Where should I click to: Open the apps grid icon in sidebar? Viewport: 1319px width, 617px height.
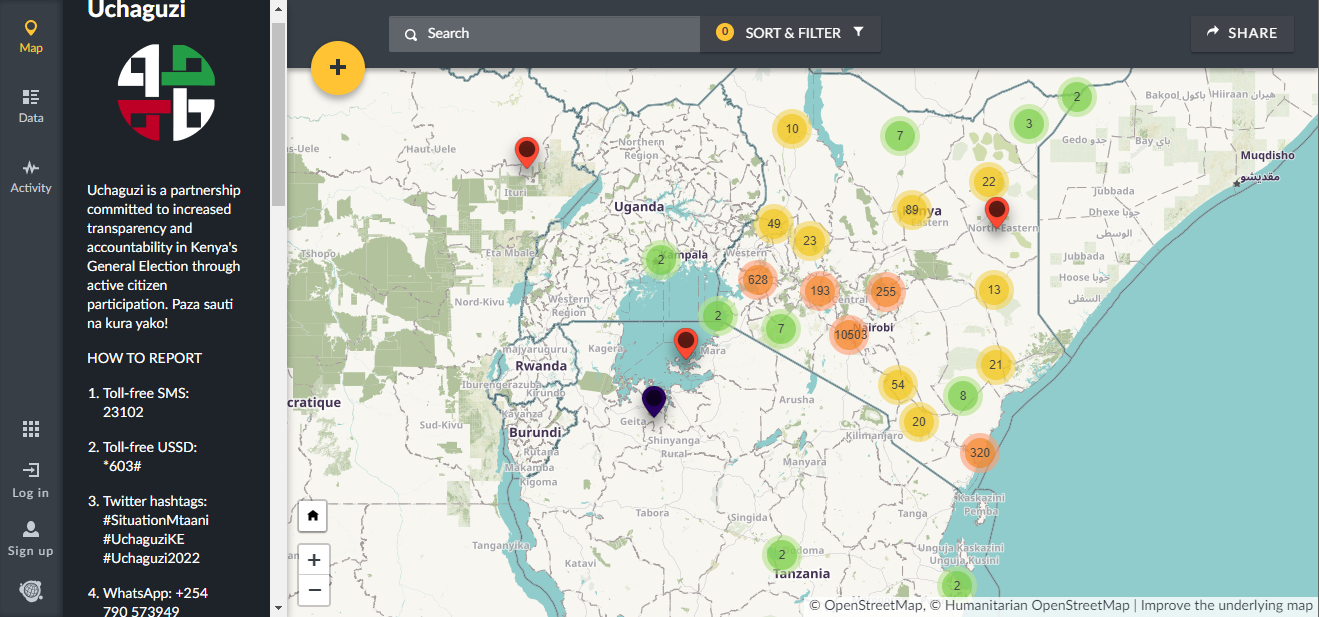31,429
